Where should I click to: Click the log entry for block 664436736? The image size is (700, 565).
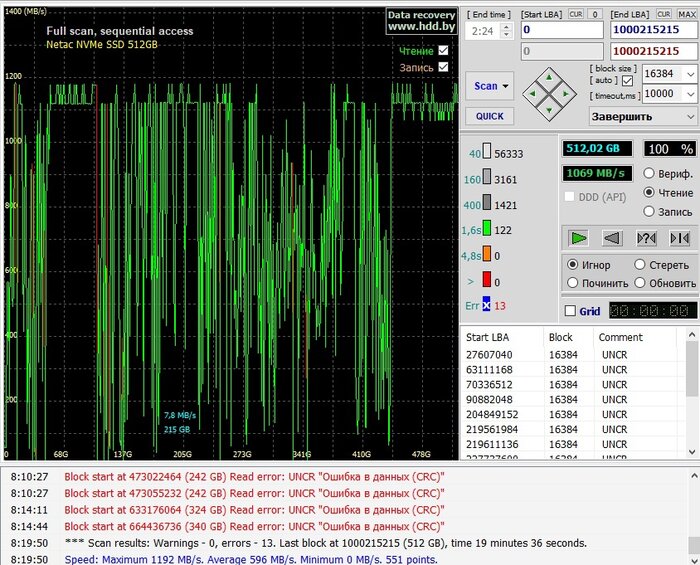(x=254, y=527)
